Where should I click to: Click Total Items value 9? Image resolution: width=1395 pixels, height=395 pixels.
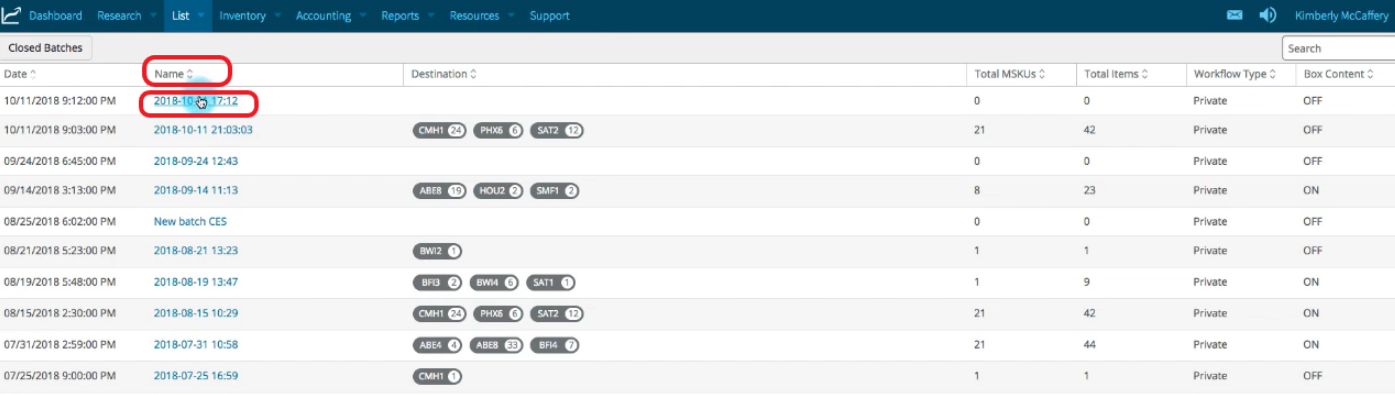tap(1088, 283)
